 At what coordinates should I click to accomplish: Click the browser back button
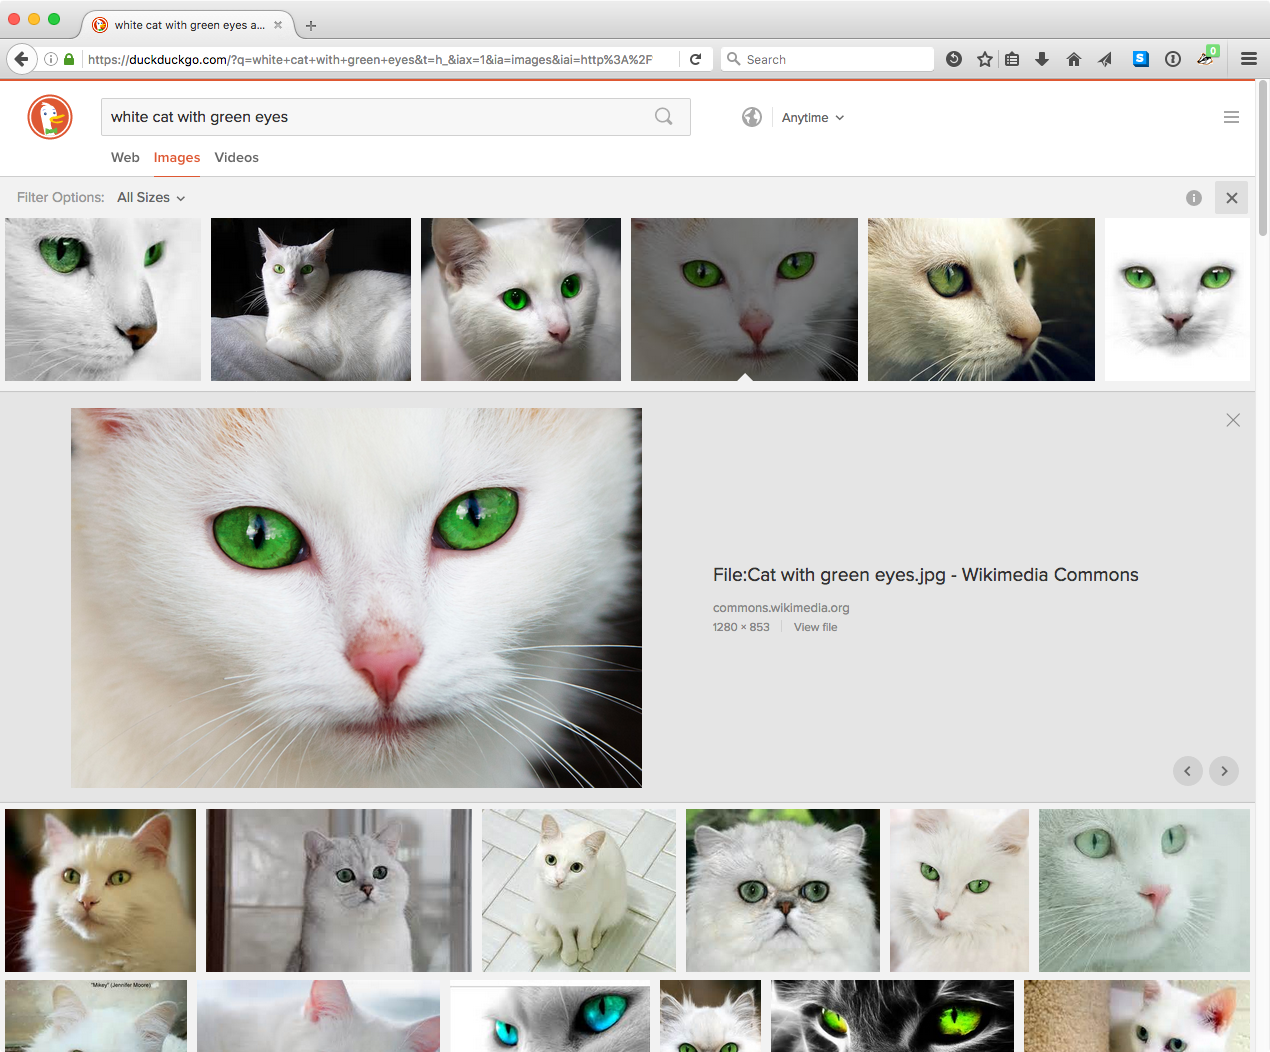(x=22, y=59)
